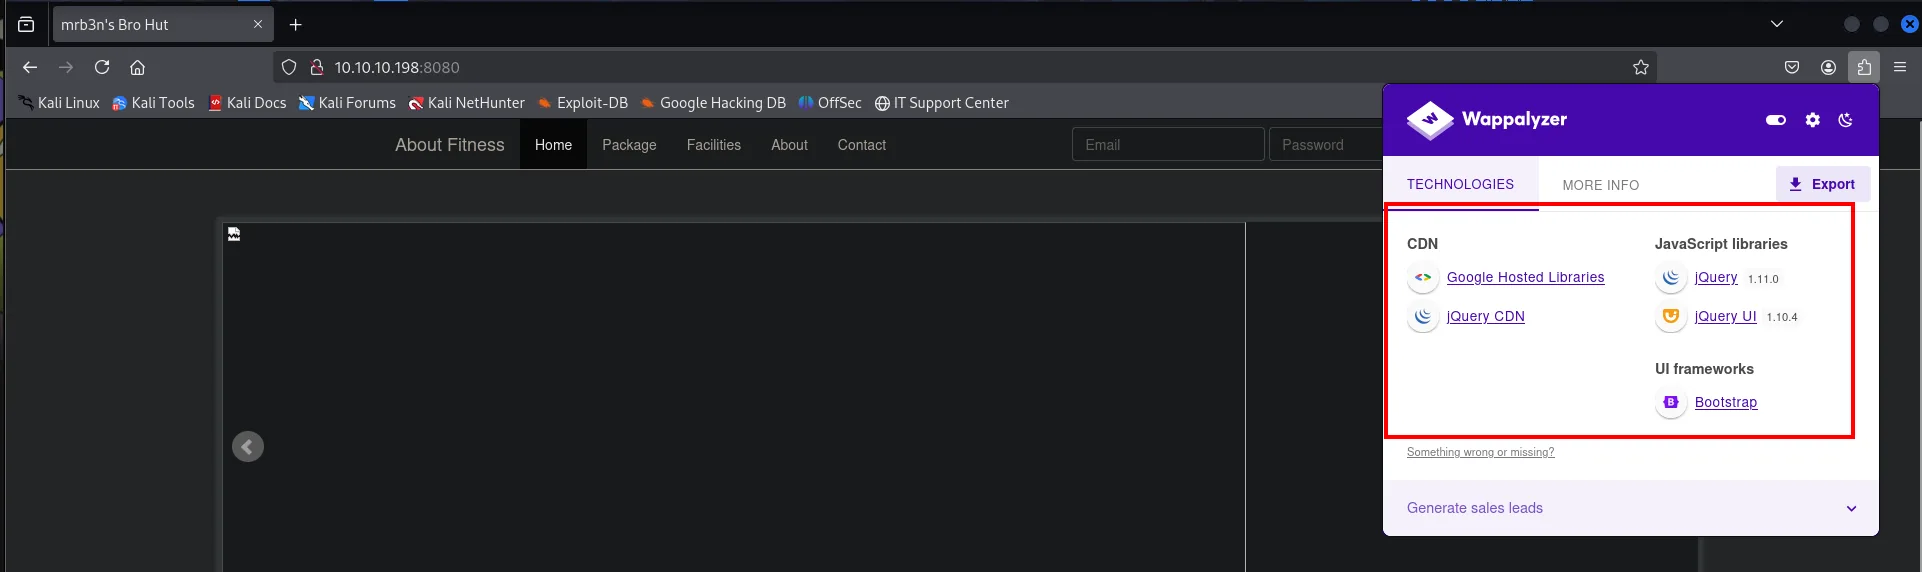This screenshot has height=572, width=1922.
Task: Open the jQuery library link
Action: [1716, 277]
